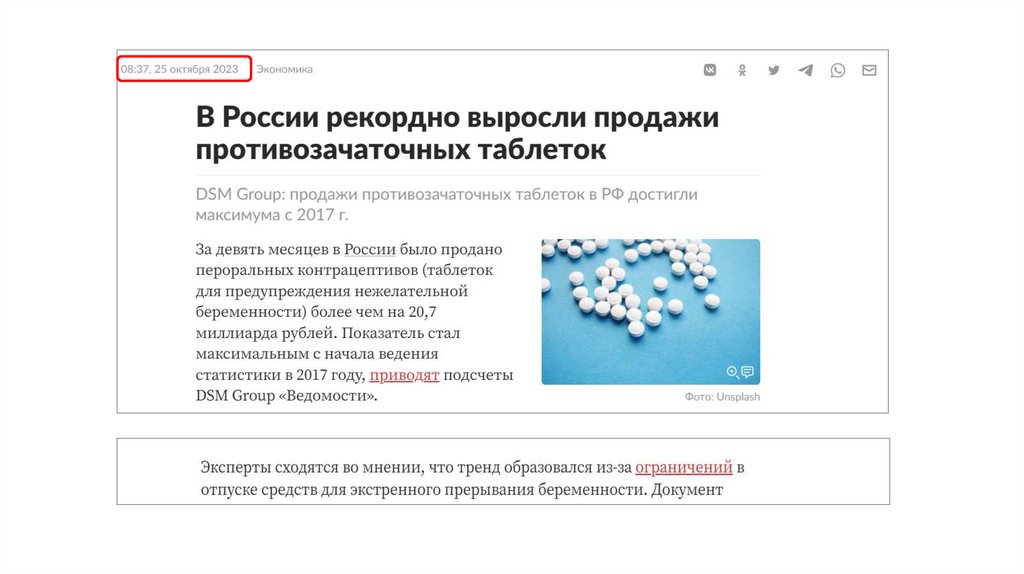This screenshot has width=1024, height=574.
Task: Share article via Telegram icon
Action: coord(805,70)
